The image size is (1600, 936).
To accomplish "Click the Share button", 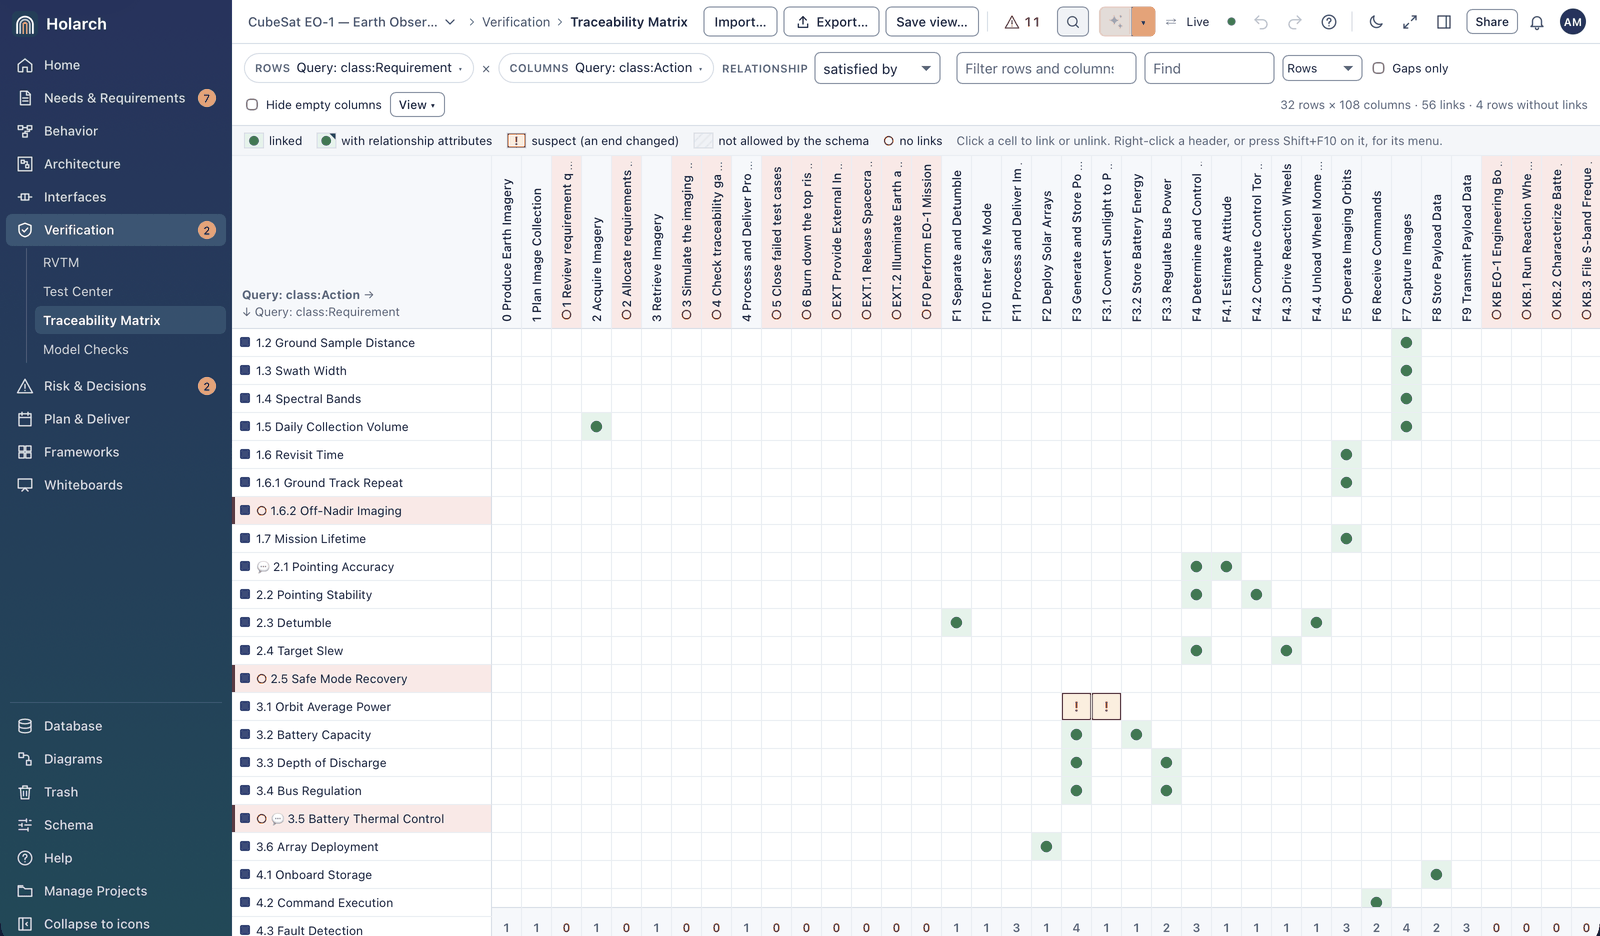I will 1492,22.
